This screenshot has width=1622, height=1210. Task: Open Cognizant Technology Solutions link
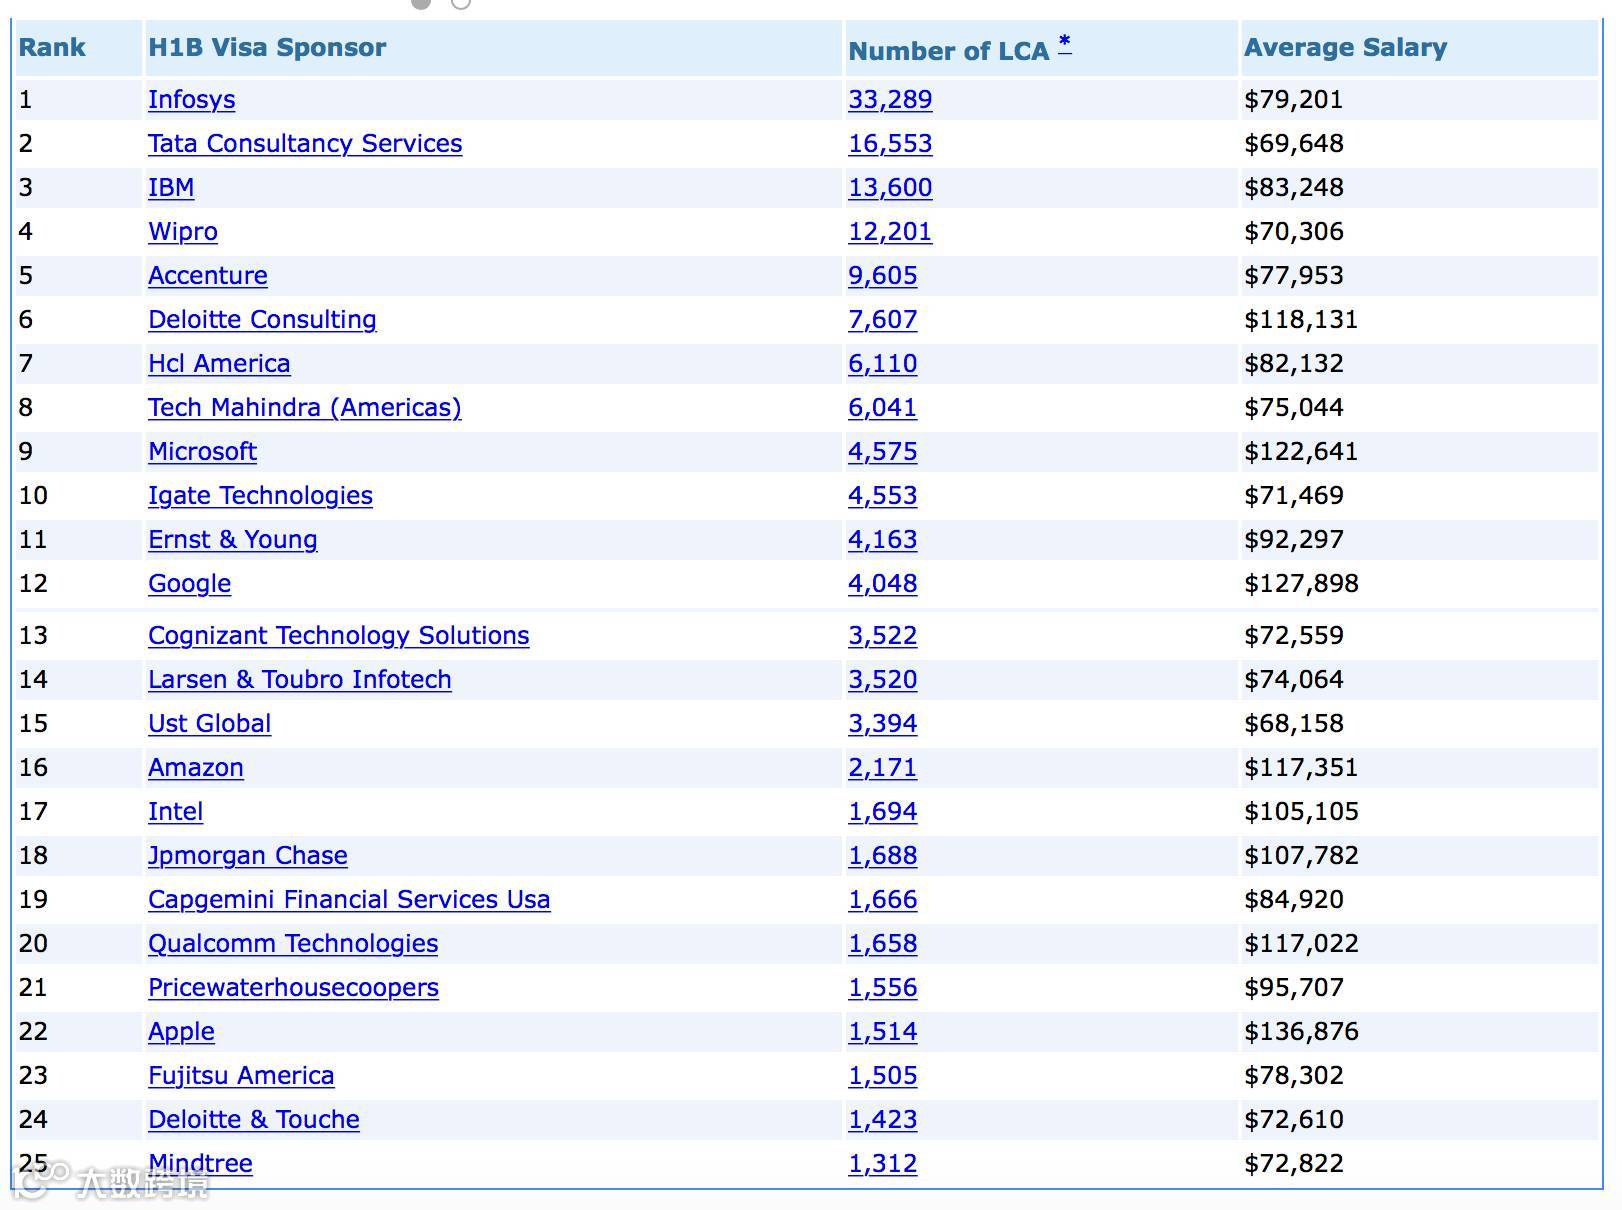[339, 636]
